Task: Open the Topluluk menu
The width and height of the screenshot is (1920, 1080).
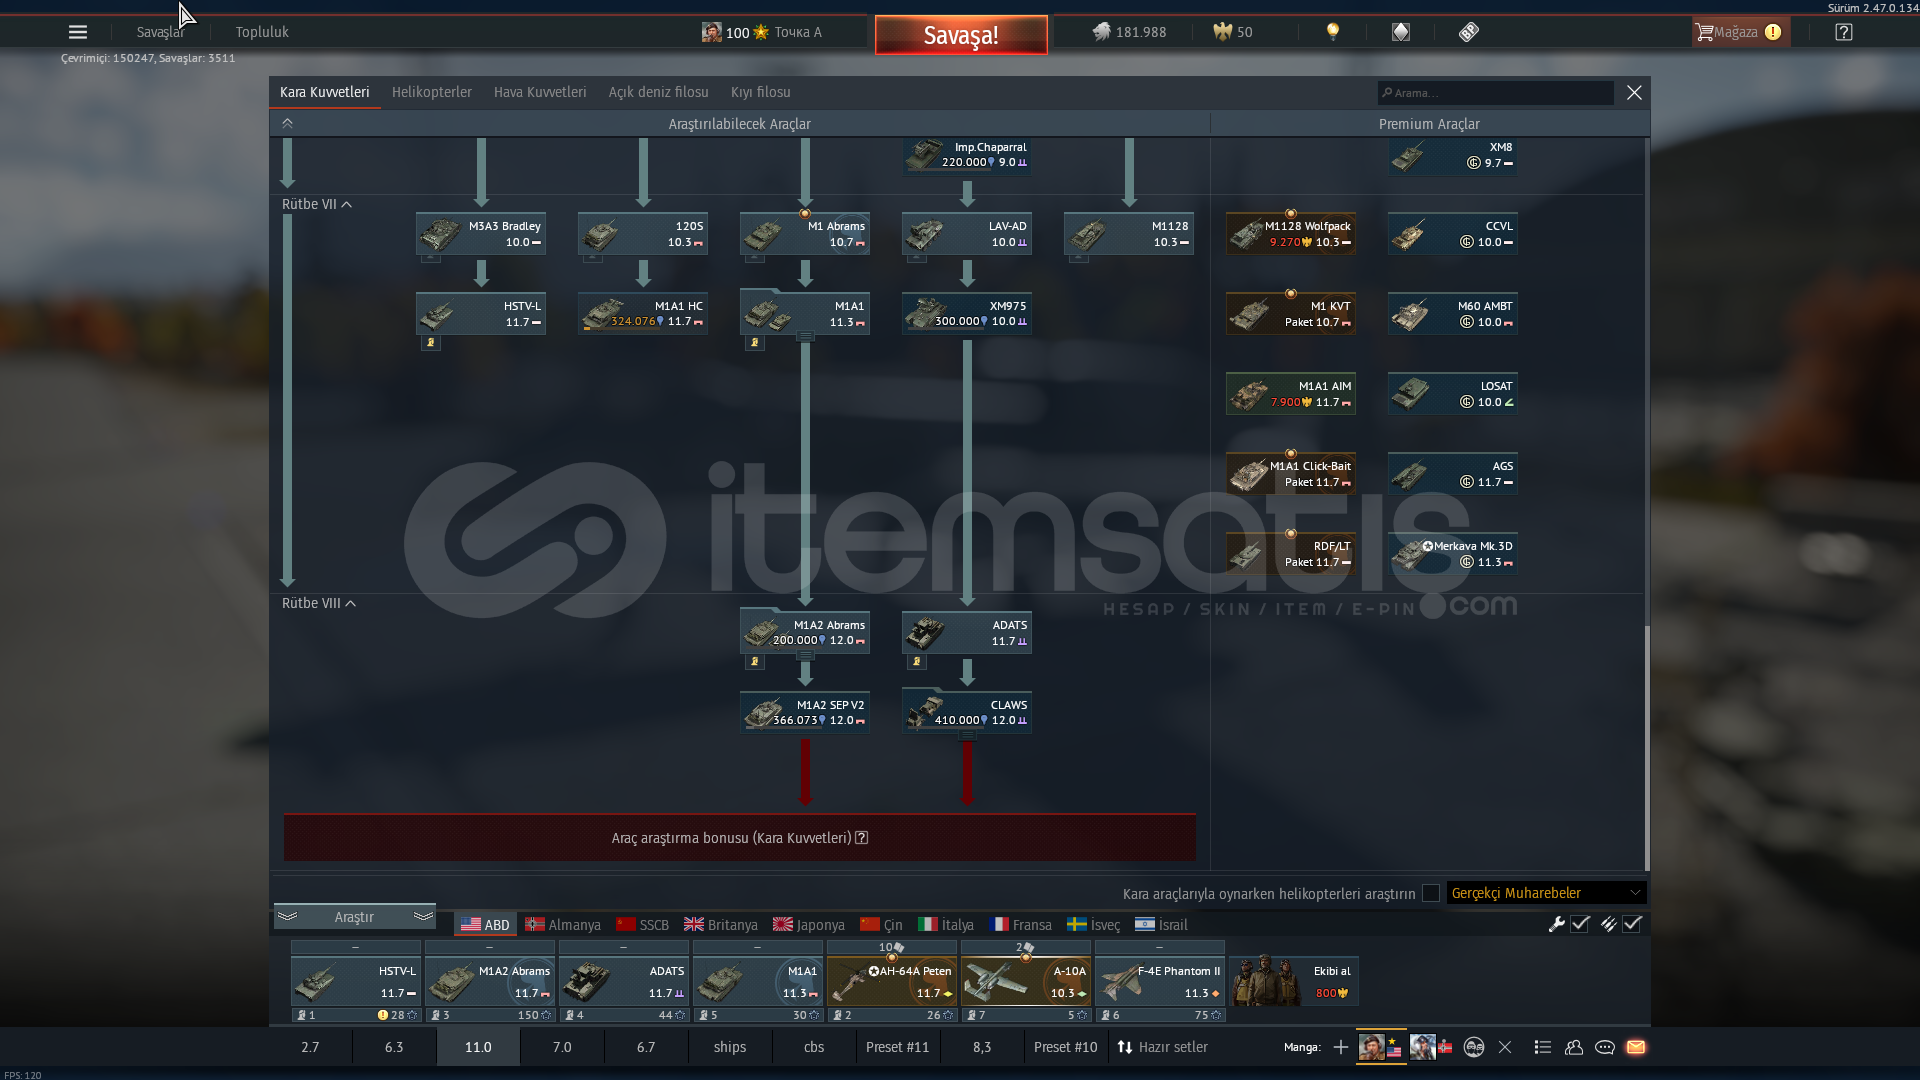Action: tap(262, 32)
